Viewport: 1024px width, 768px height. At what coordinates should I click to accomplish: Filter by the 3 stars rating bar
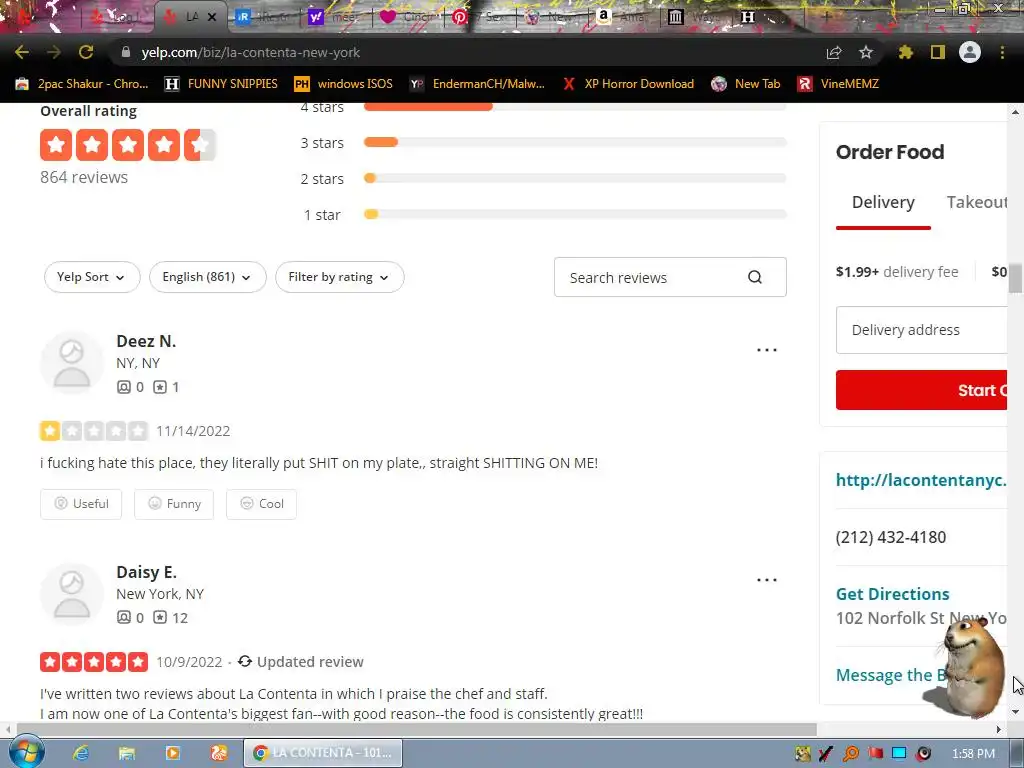[x=575, y=142]
